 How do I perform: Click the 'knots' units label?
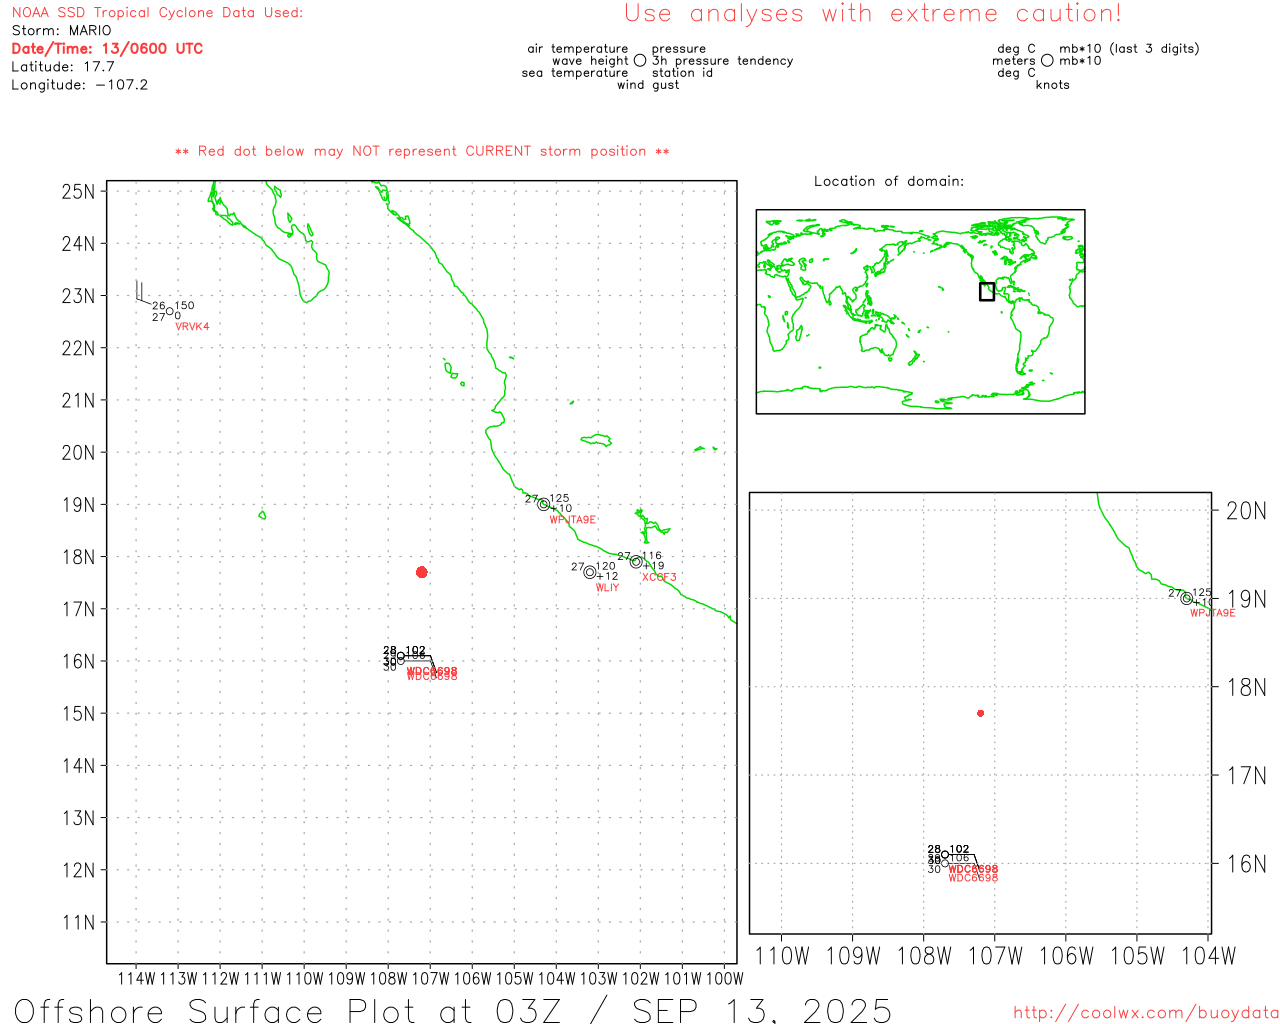[x=1053, y=84]
